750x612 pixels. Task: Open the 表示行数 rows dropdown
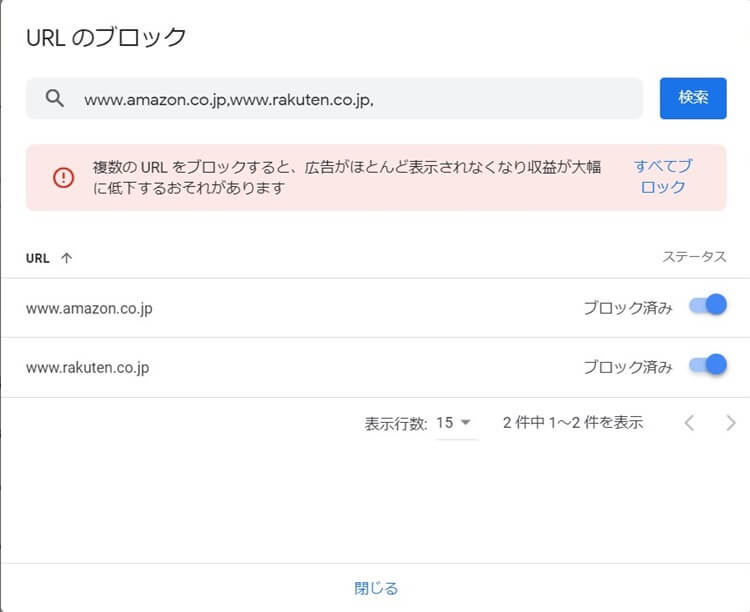(453, 423)
